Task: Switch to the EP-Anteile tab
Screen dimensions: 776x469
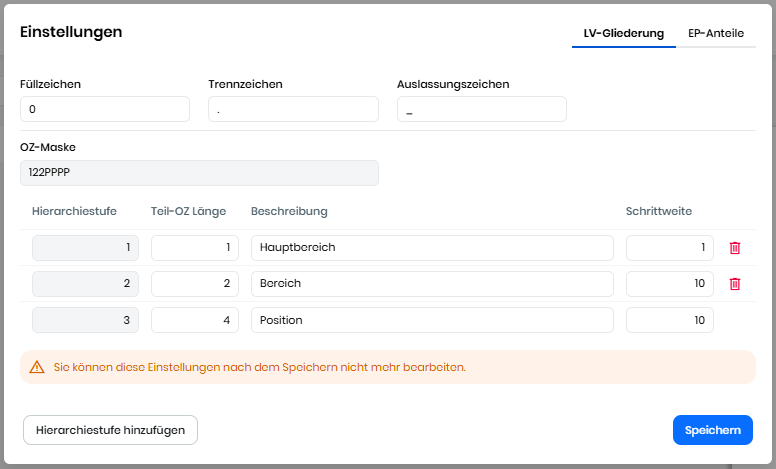Action: [x=715, y=33]
